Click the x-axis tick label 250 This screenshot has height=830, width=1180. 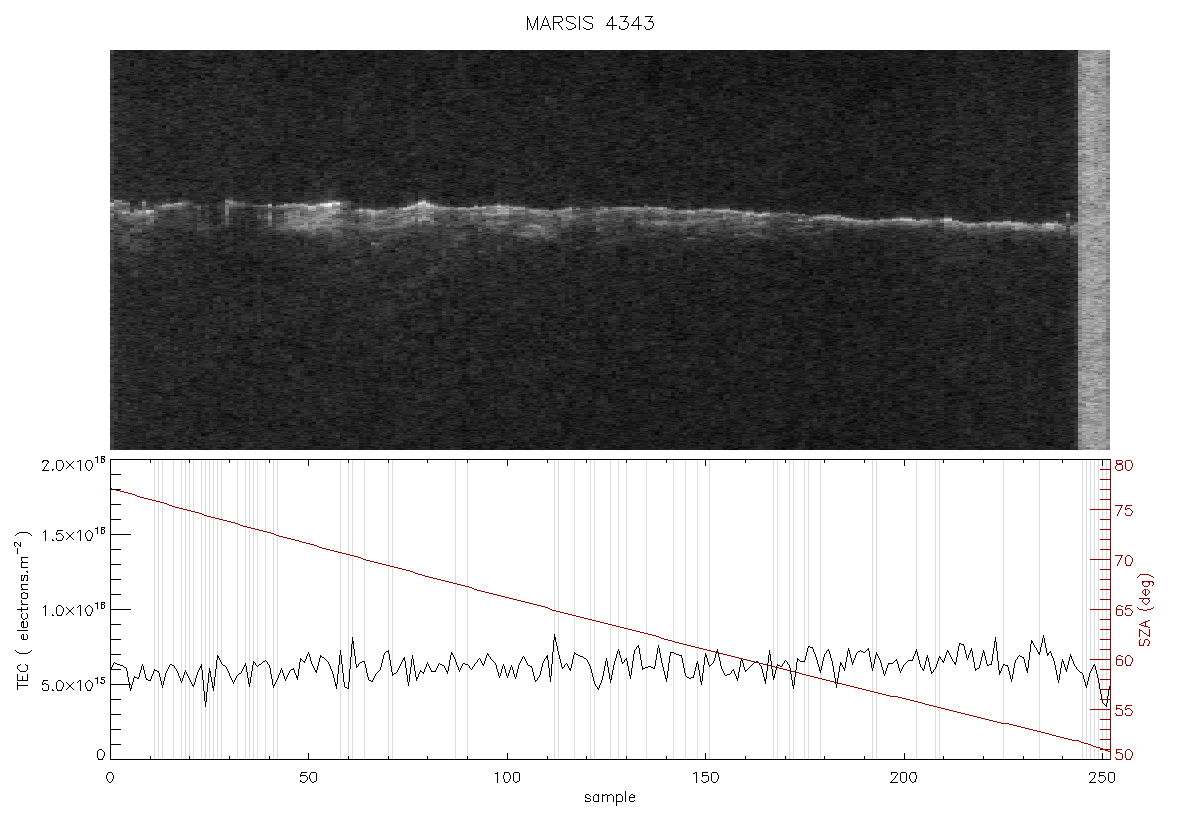click(x=1102, y=777)
